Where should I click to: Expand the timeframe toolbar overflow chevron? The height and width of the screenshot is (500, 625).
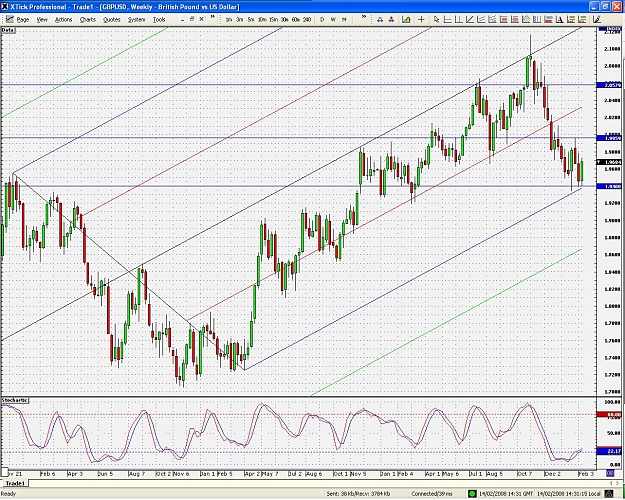pos(364,17)
